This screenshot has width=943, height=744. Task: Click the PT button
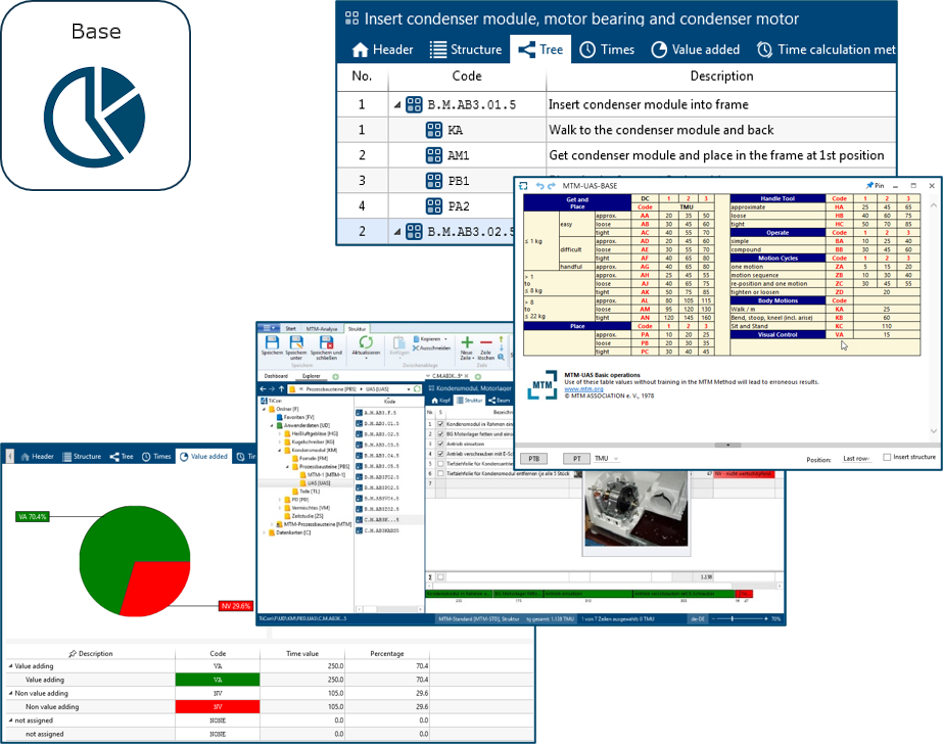coord(577,458)
